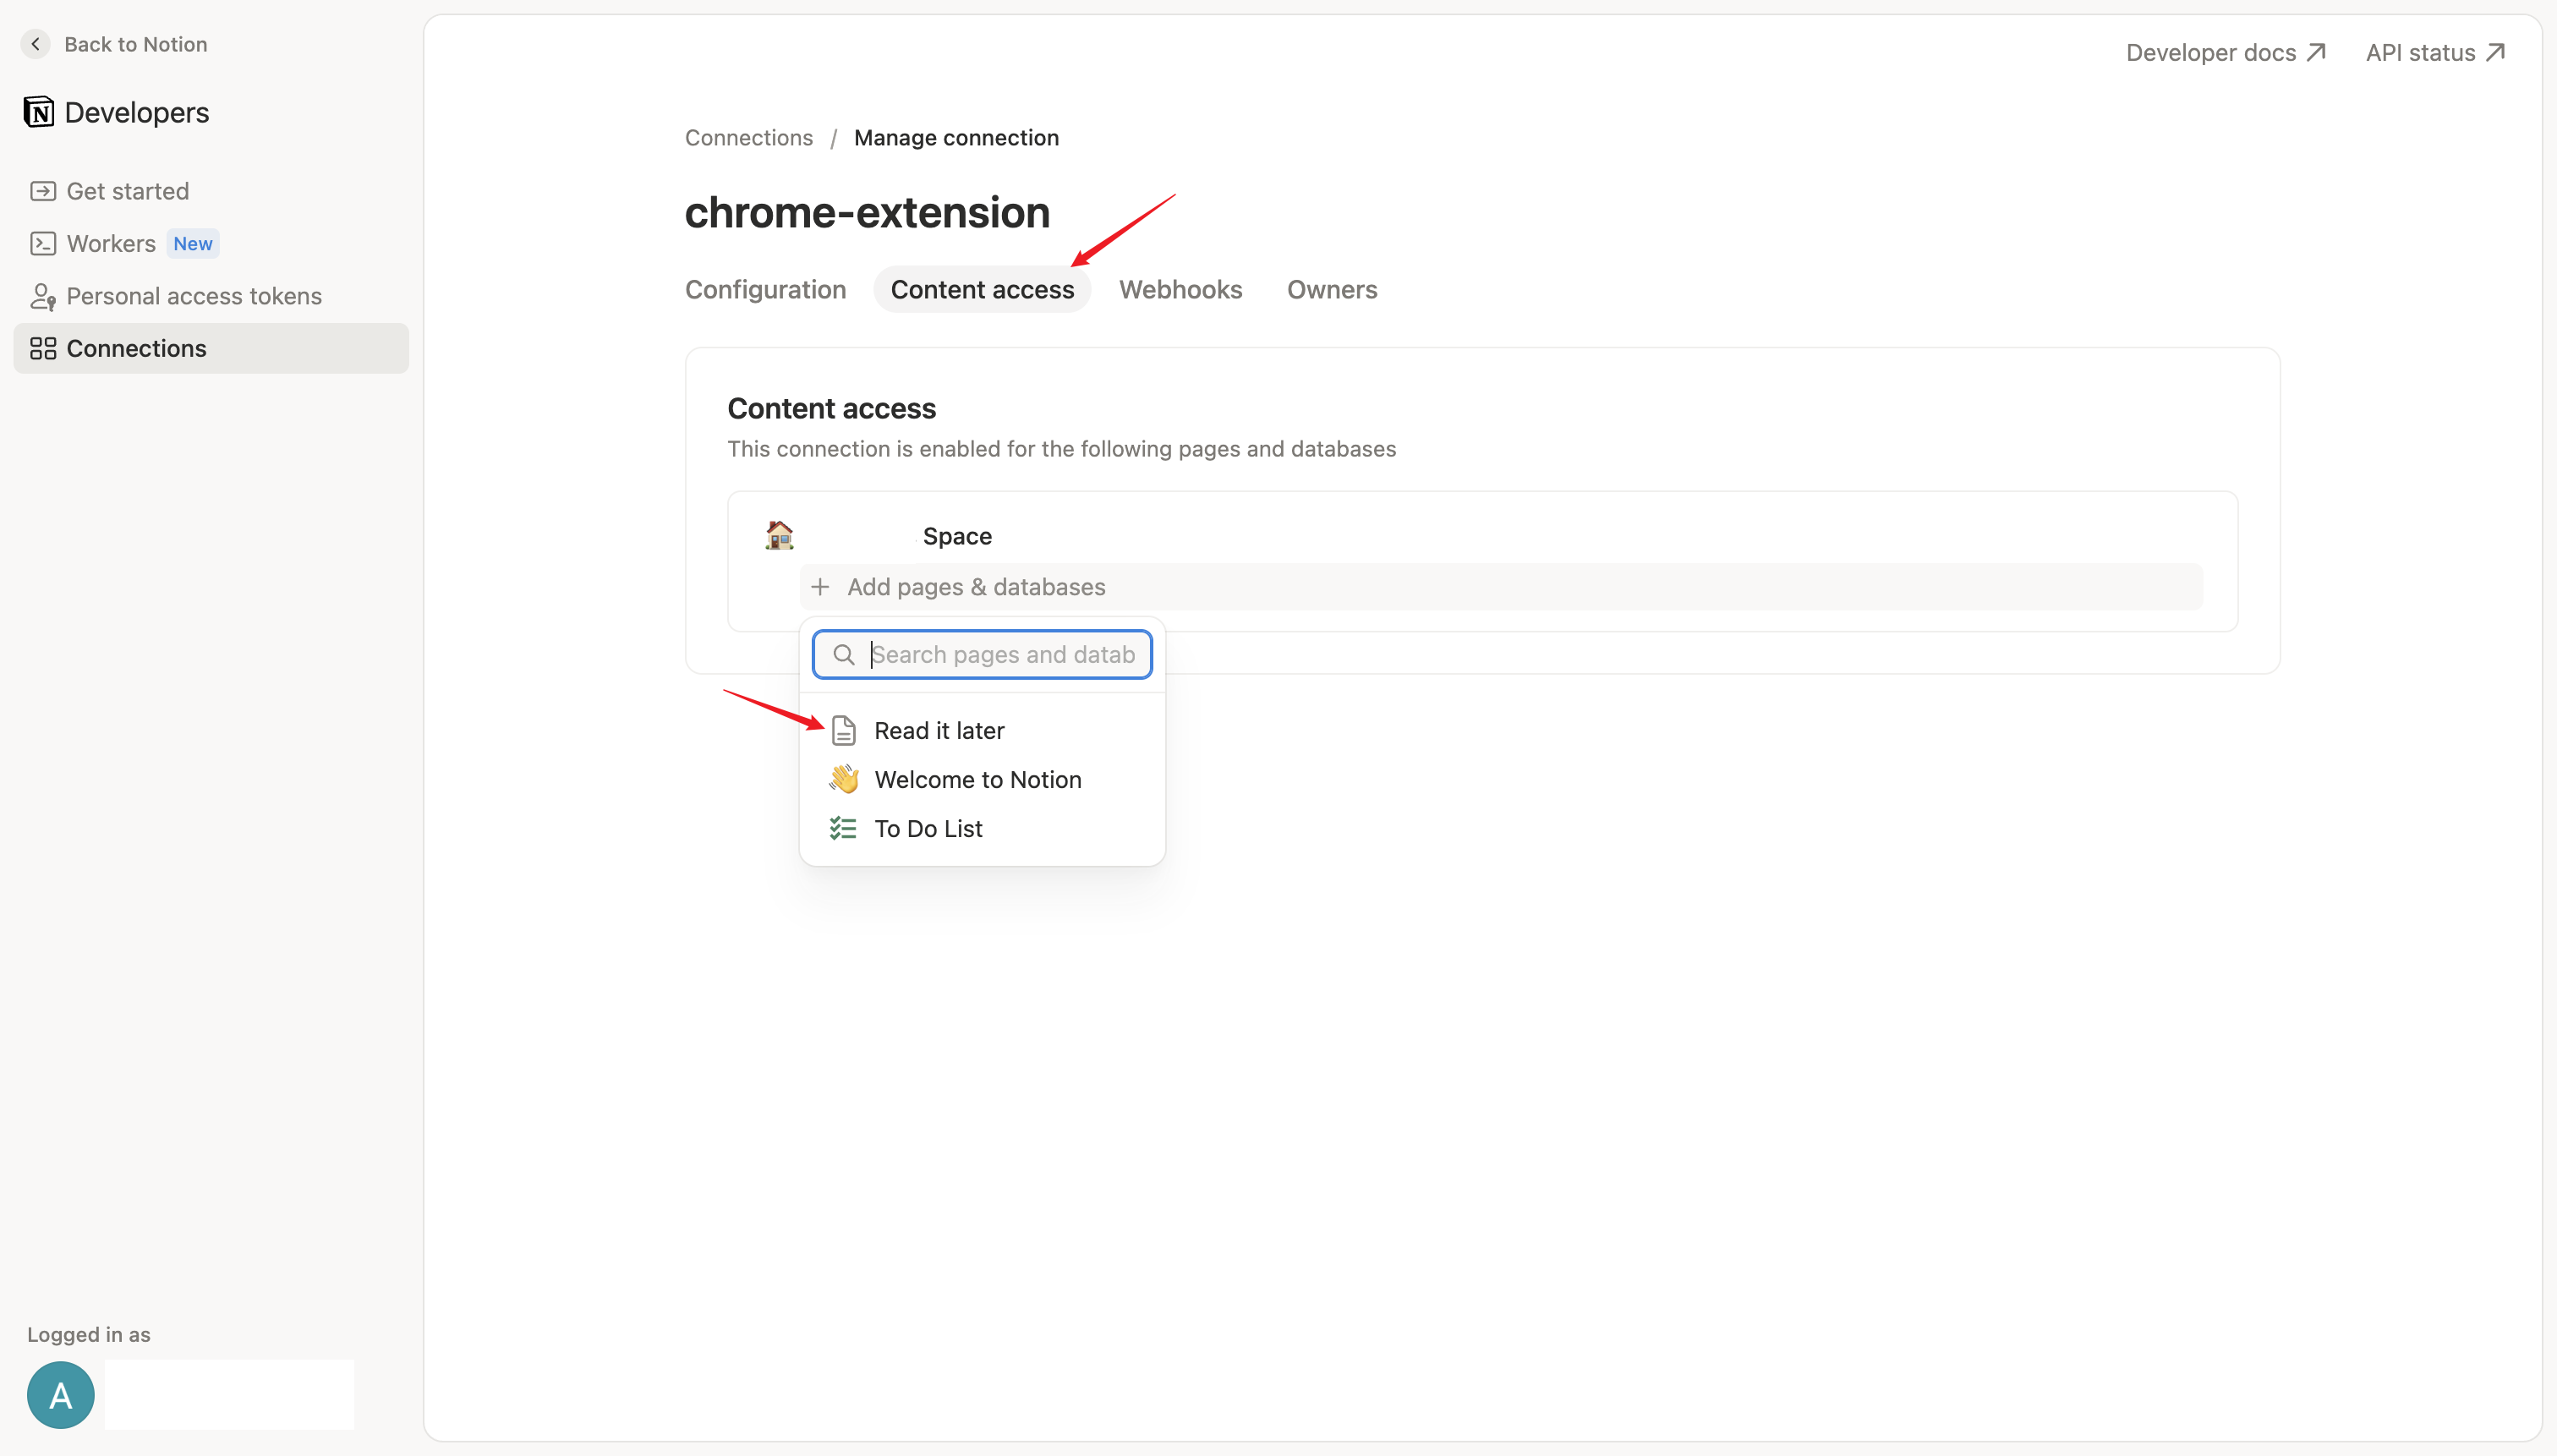Click the Connections grid icon

point(43,348)
